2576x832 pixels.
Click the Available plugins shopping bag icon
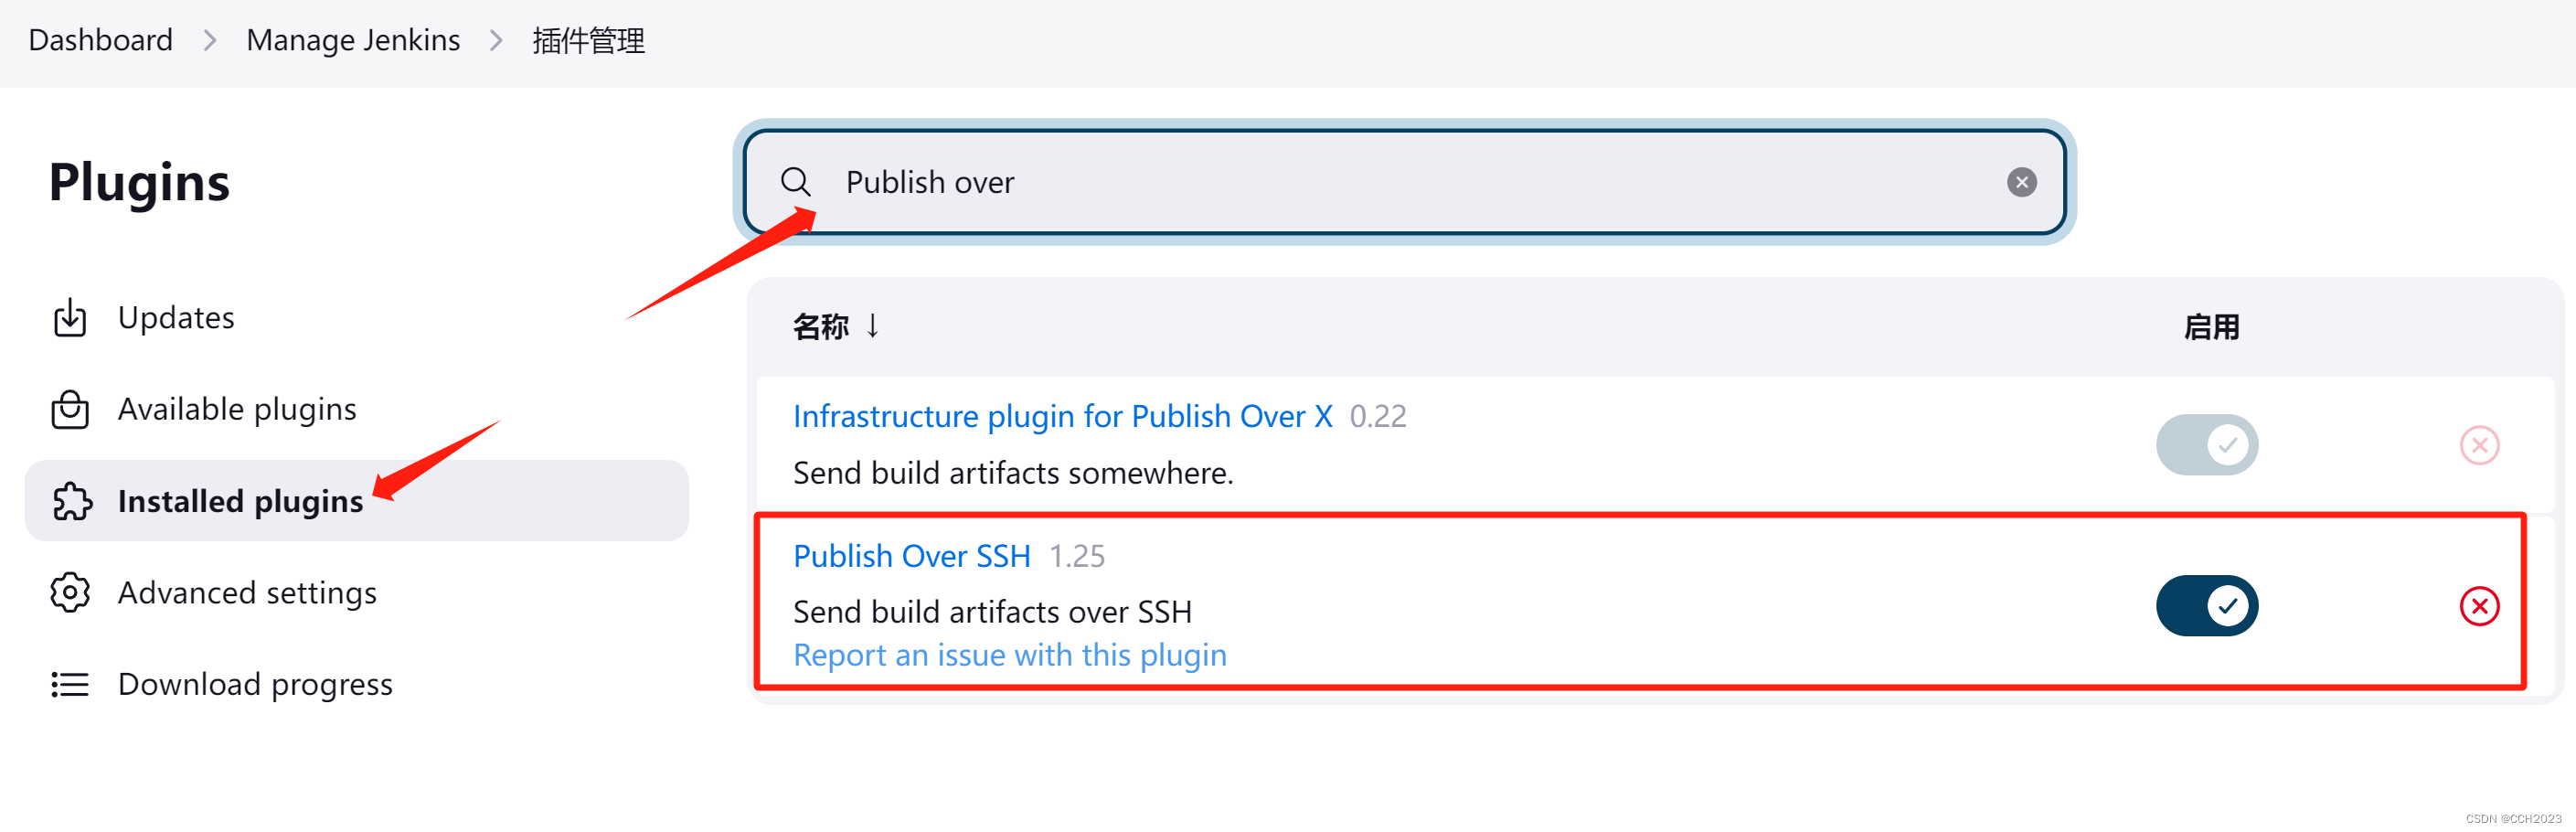click(70, 410)
